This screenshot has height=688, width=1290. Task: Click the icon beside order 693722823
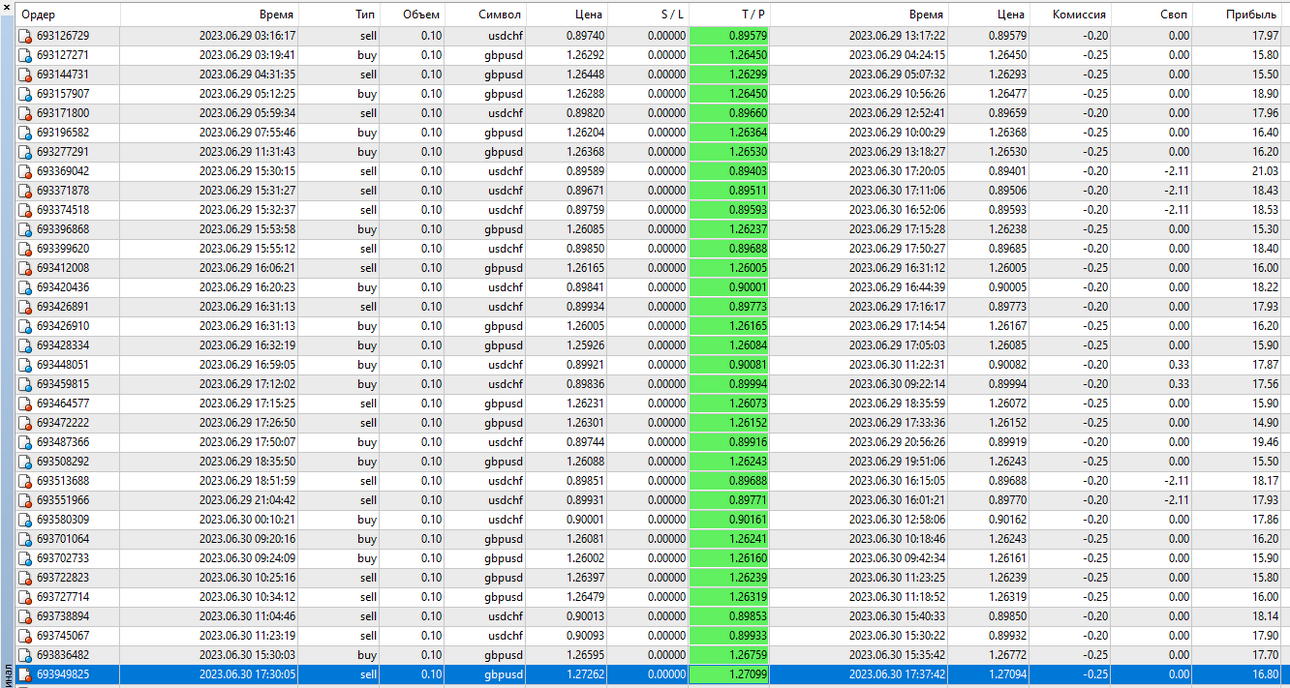point(26,578)
